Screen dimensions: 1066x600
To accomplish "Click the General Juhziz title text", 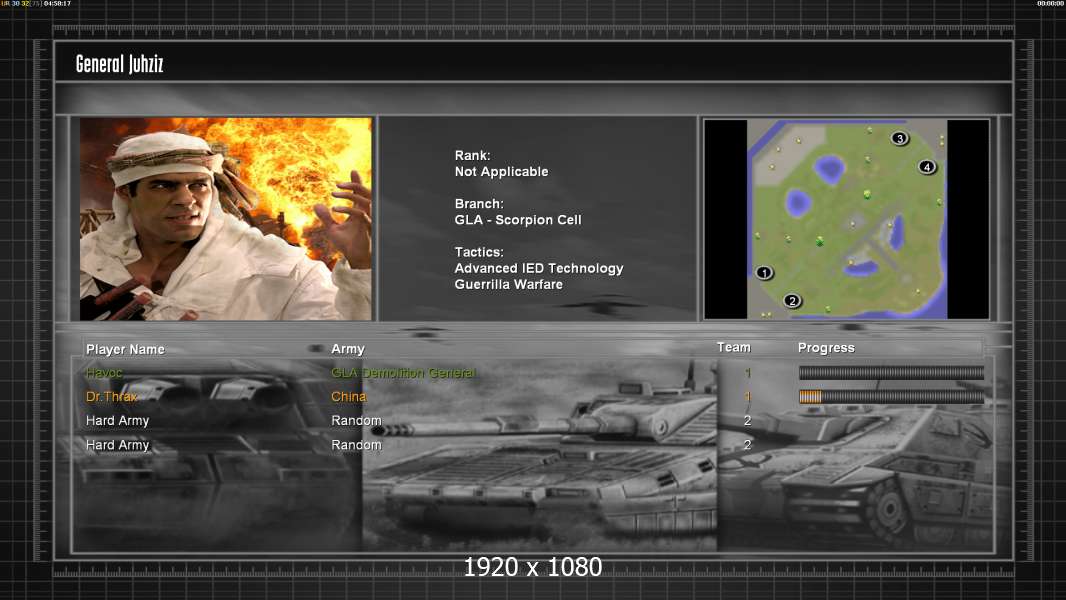I will tap(119, 65).
